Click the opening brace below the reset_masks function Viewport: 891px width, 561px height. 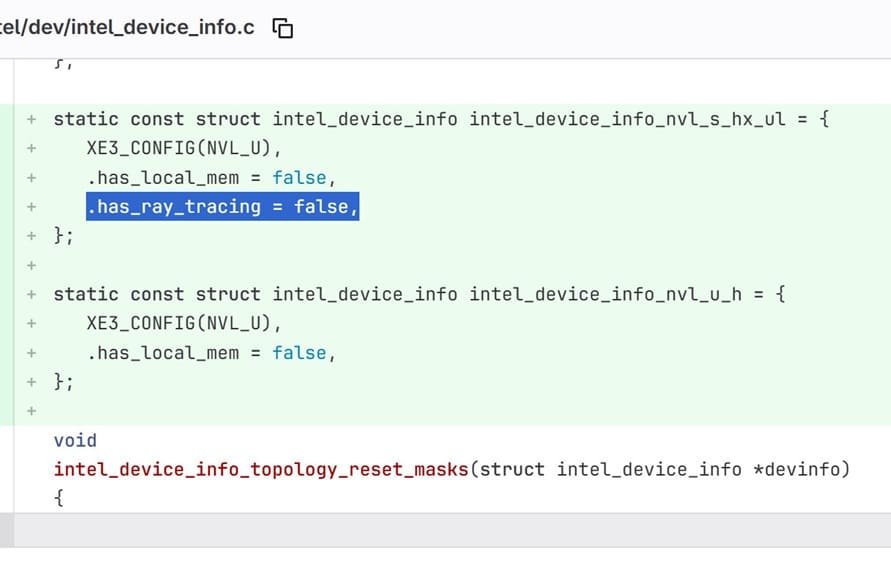pos(59,497)
